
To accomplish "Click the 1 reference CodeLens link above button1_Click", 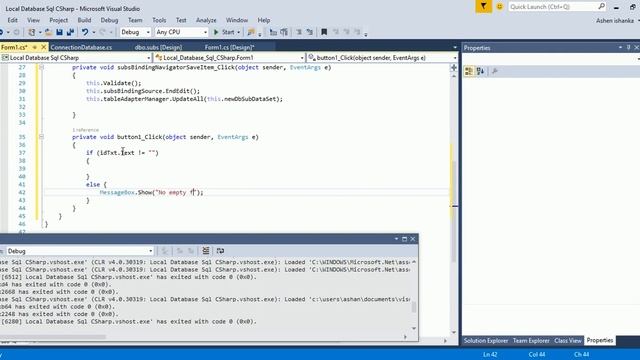I will pos(85,130).
